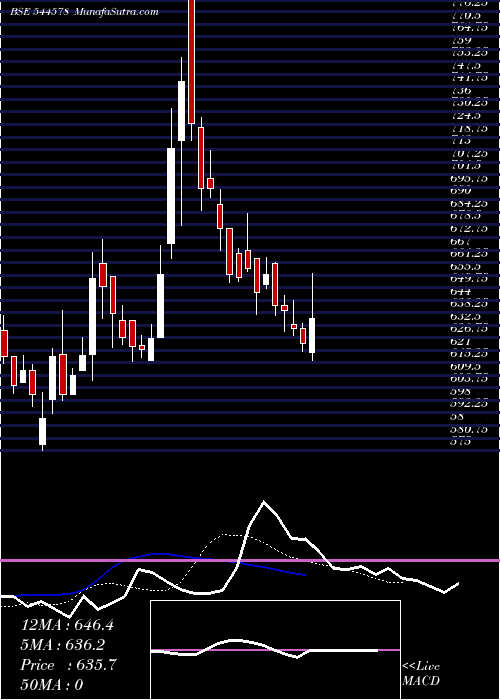Select the 5MA : 636.2 readout
The width and height of the screenshot is (500, 700).
pyautogui.click(x=64, y=645)
